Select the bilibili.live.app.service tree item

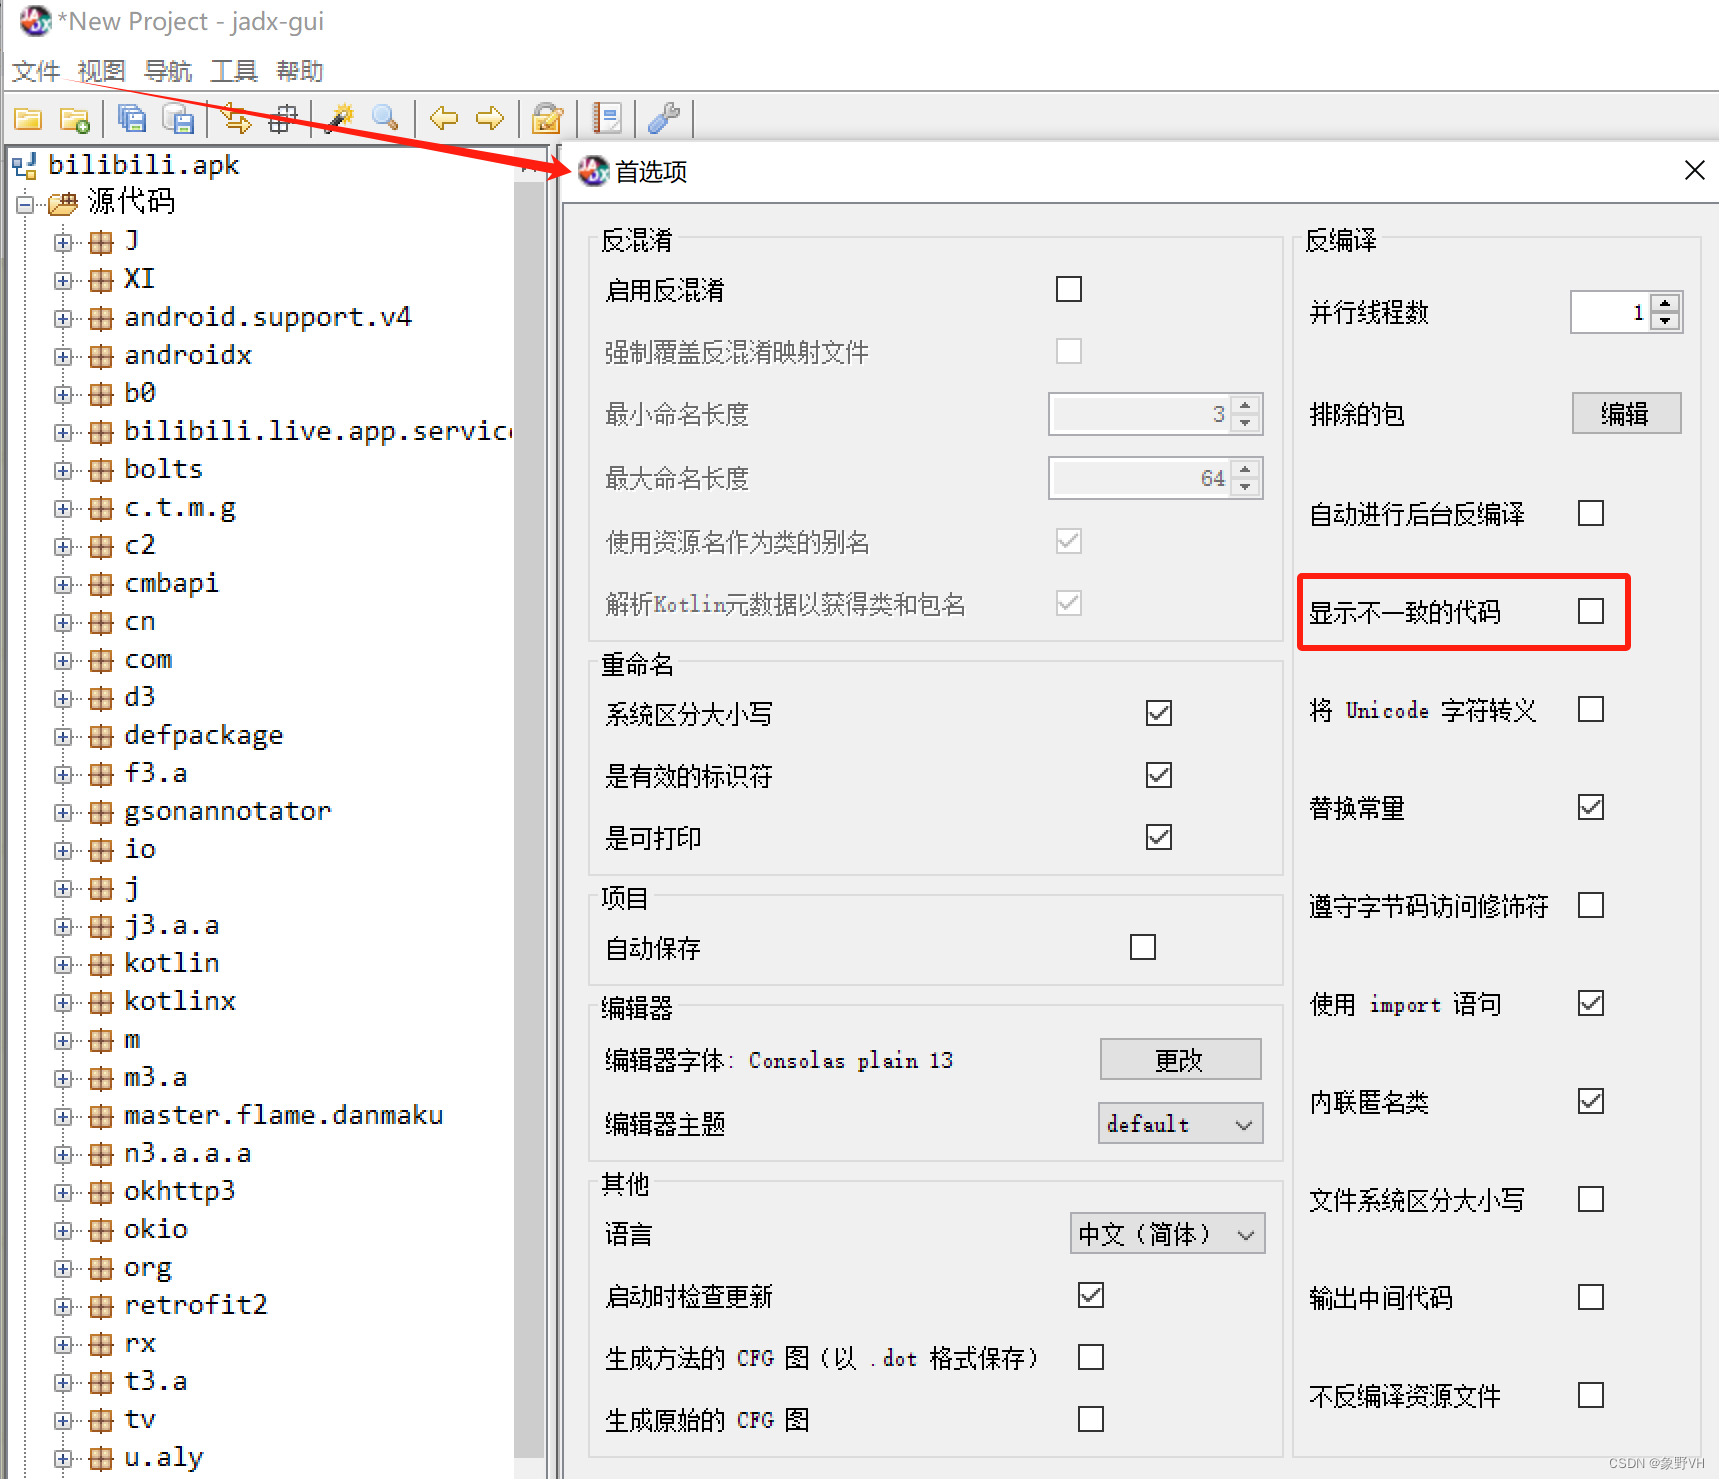(319, 431)
